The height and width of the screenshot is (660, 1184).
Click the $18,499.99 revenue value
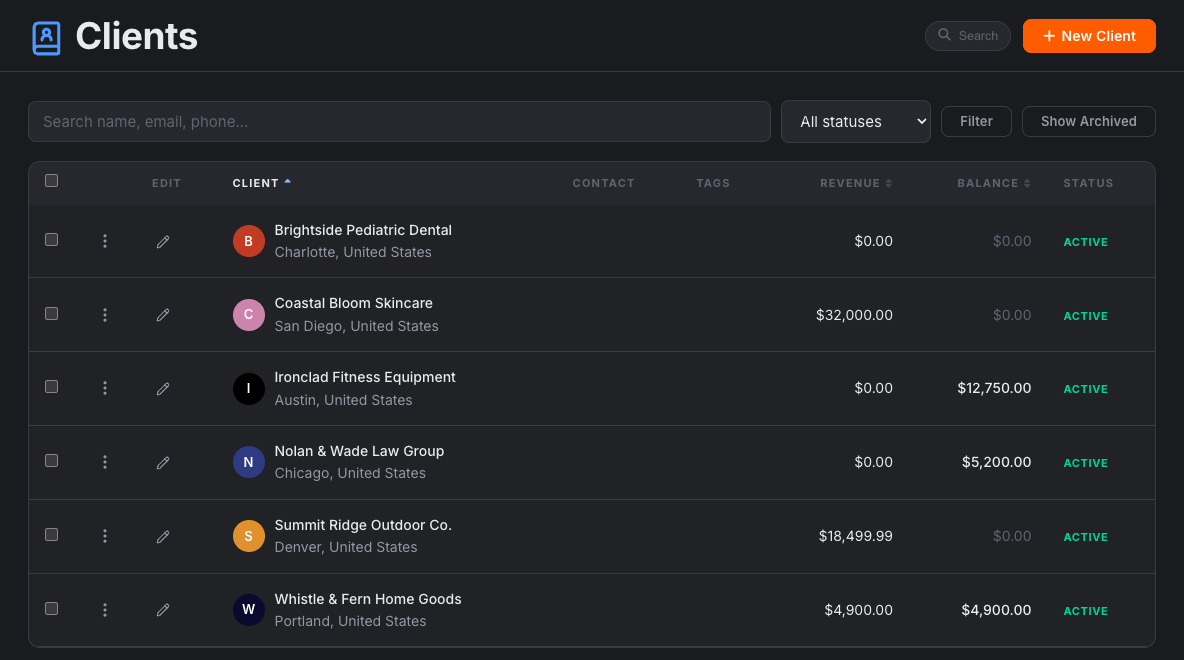[x=856, y=536]
